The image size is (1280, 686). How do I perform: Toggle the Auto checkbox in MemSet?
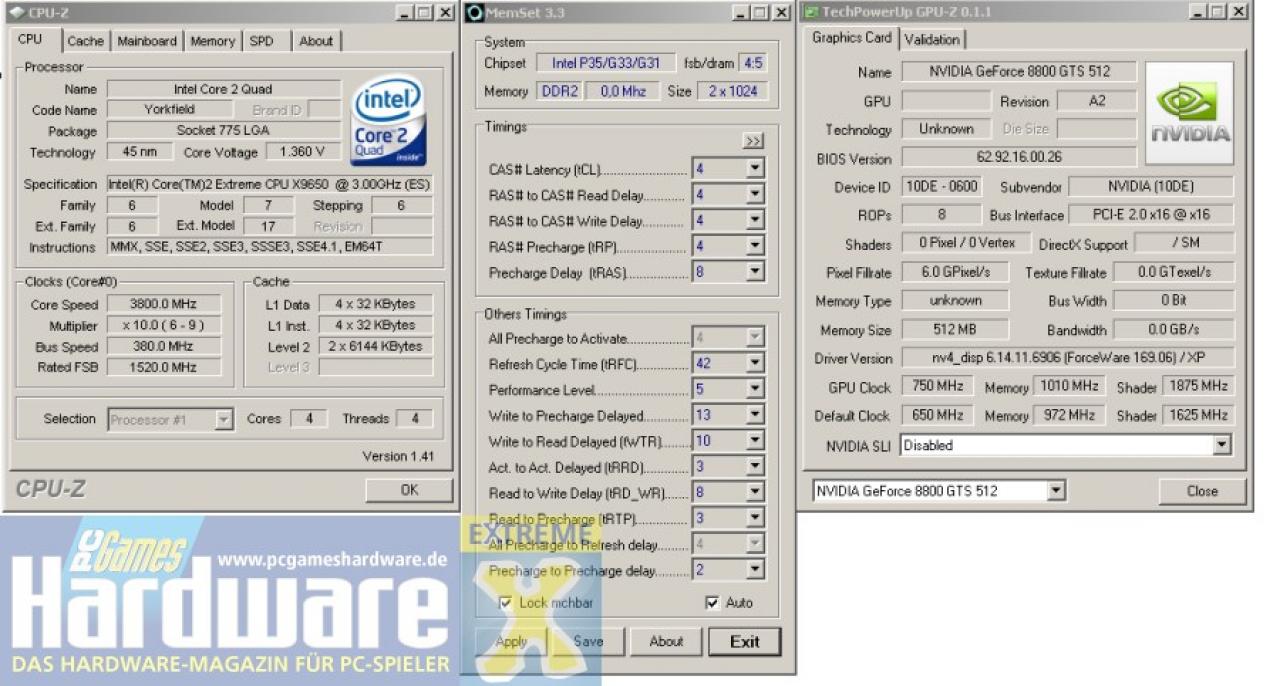pos(712,603)
